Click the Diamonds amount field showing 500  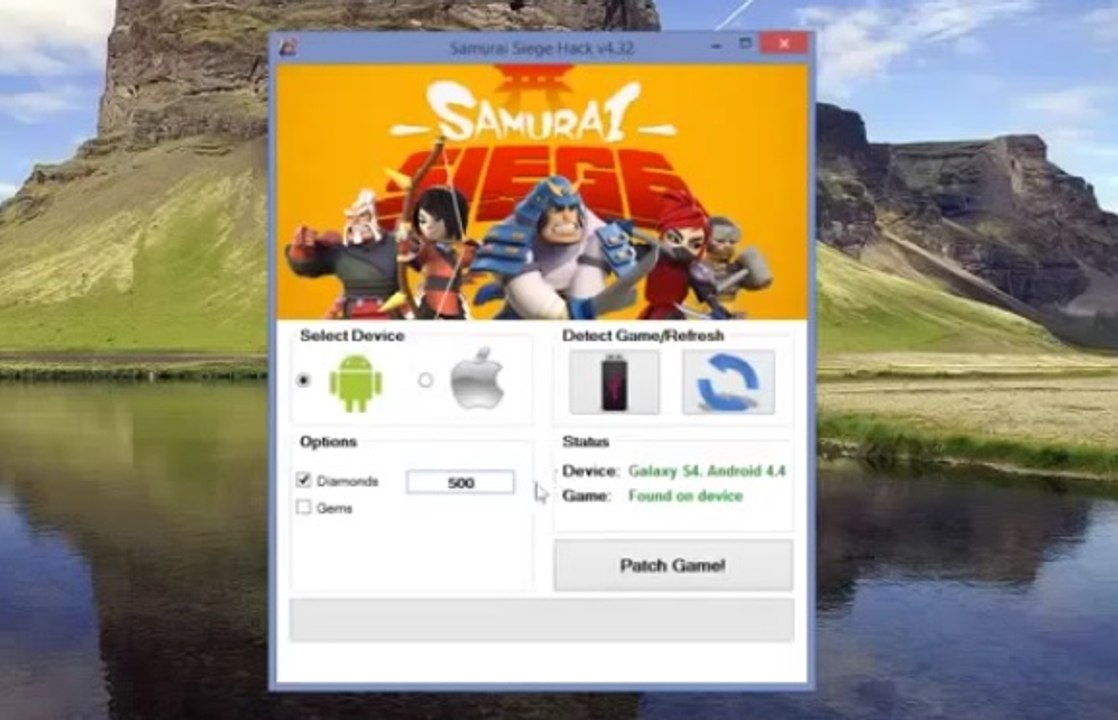point(460,483)
